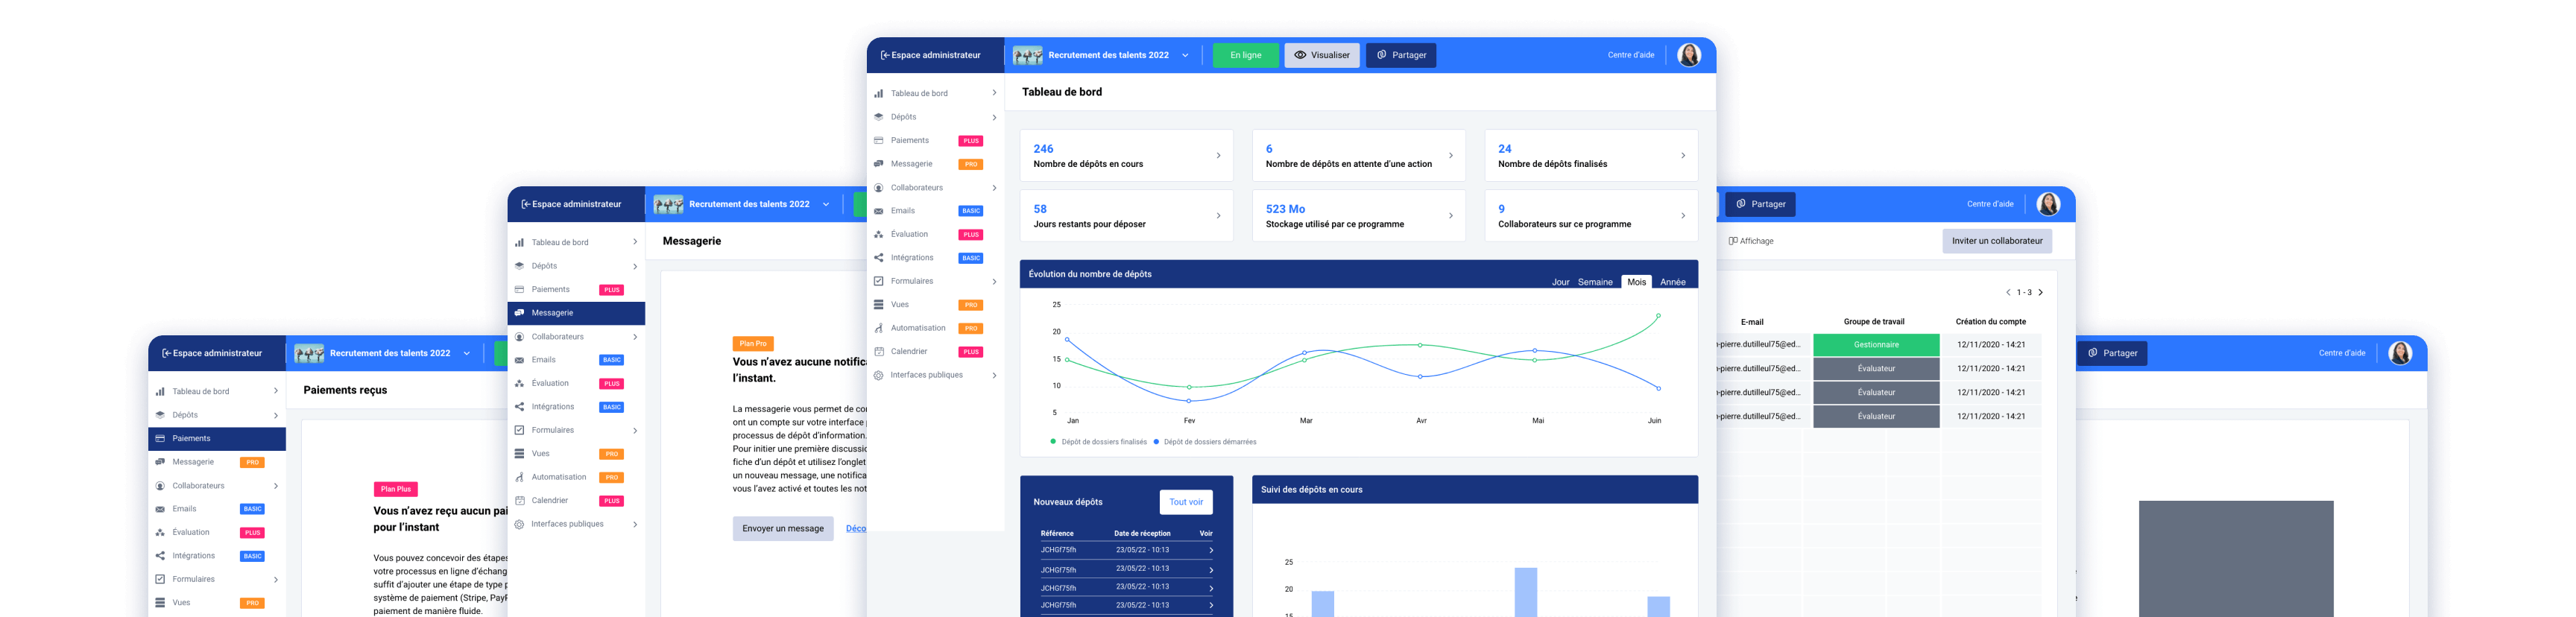
Task: Toggle the Visualiser eye button
Action: click(x=1322, y=55)
